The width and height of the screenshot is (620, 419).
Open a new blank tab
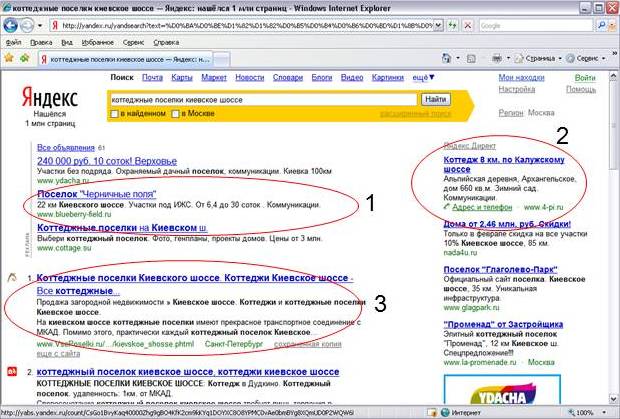coord(222,59)
